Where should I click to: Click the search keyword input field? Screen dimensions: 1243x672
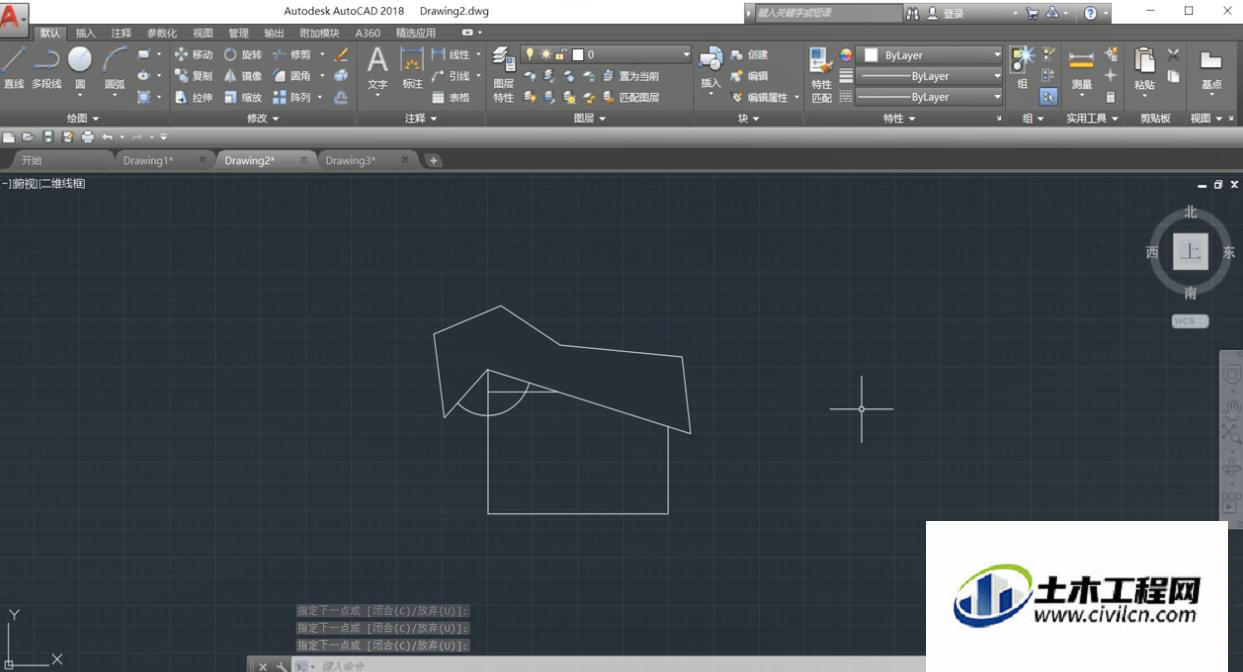click(x=828, y=13)
